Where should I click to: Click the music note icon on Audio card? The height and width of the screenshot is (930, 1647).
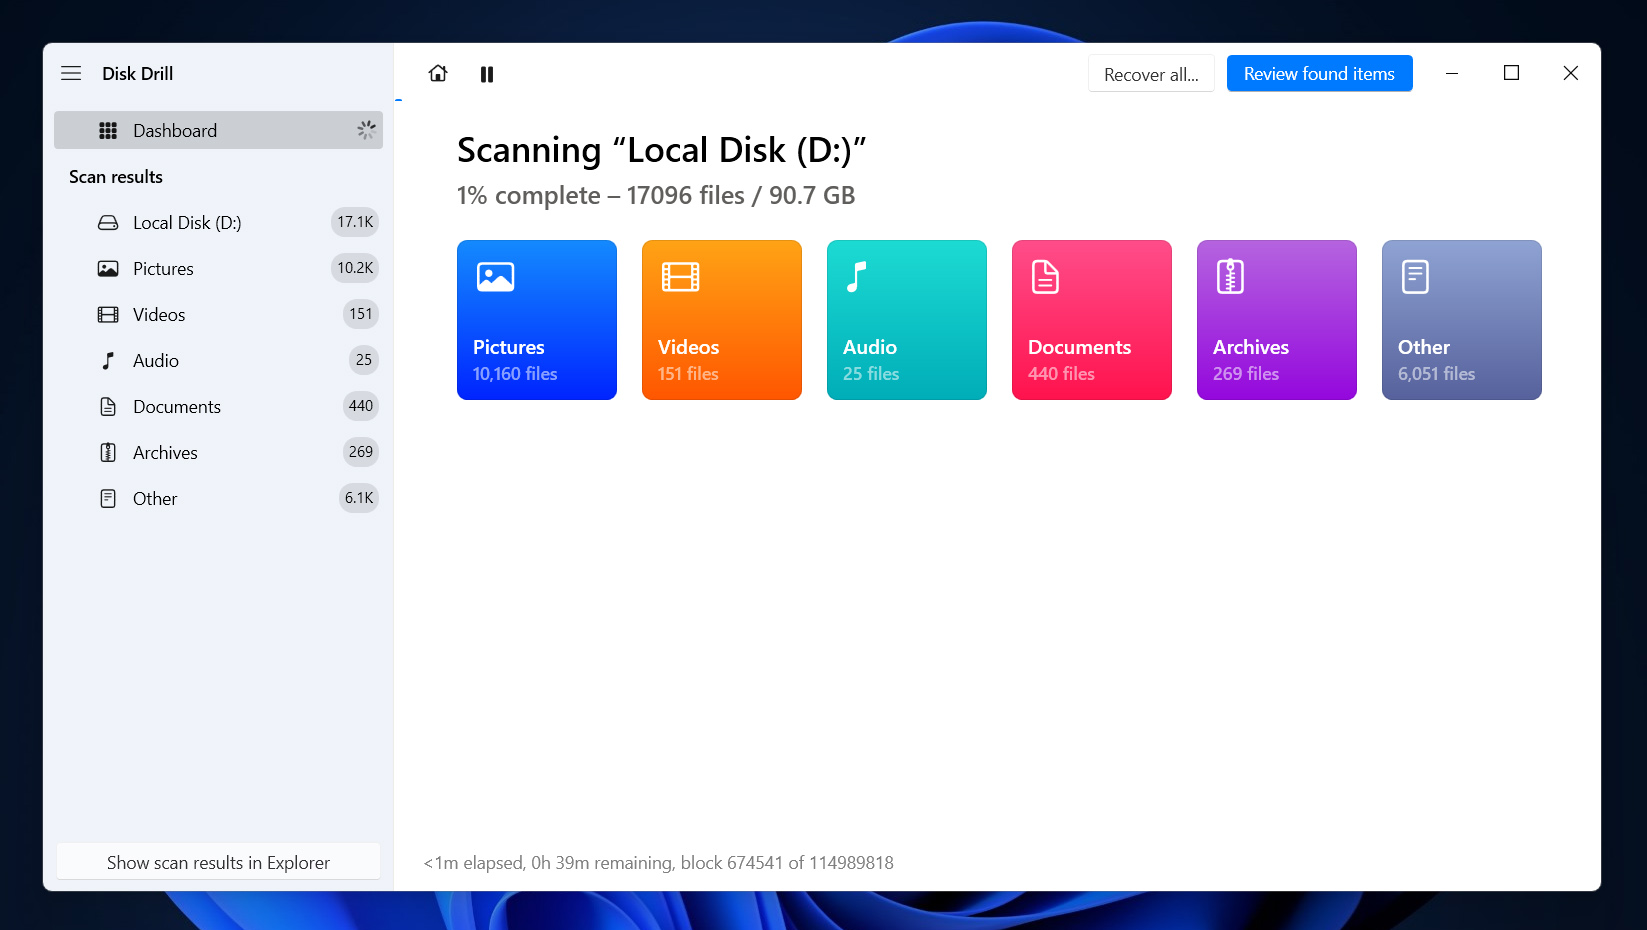856,276
